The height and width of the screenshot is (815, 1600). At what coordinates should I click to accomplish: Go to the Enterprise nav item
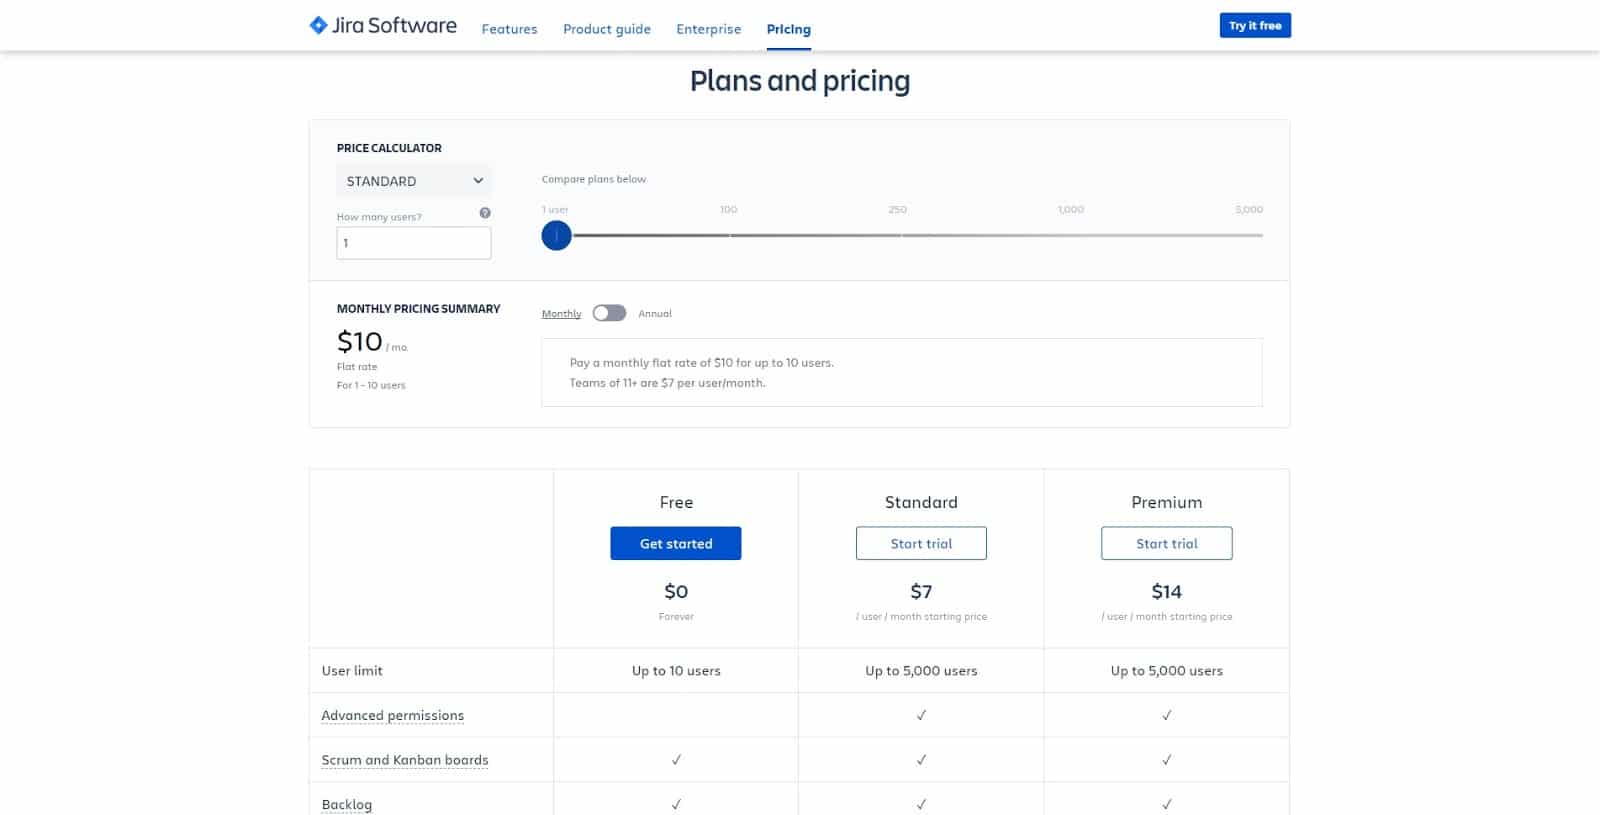point(708,29)
